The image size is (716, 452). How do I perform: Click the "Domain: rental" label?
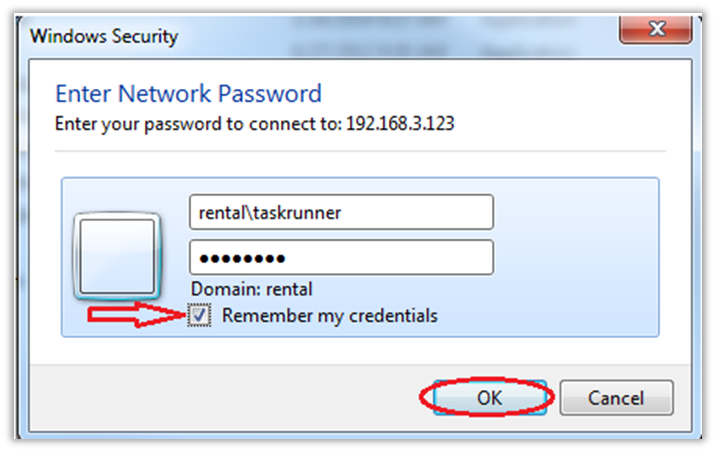coord(250,289)
